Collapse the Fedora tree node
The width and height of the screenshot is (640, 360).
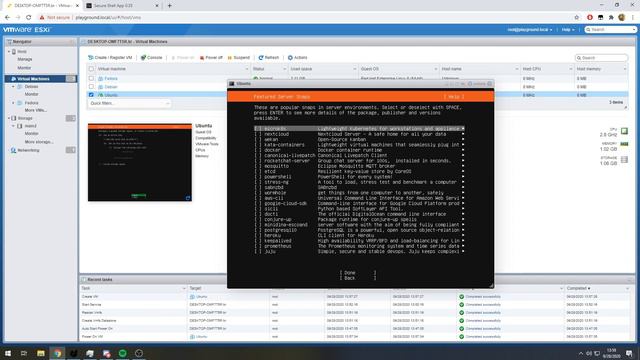[x=13, y=103]
